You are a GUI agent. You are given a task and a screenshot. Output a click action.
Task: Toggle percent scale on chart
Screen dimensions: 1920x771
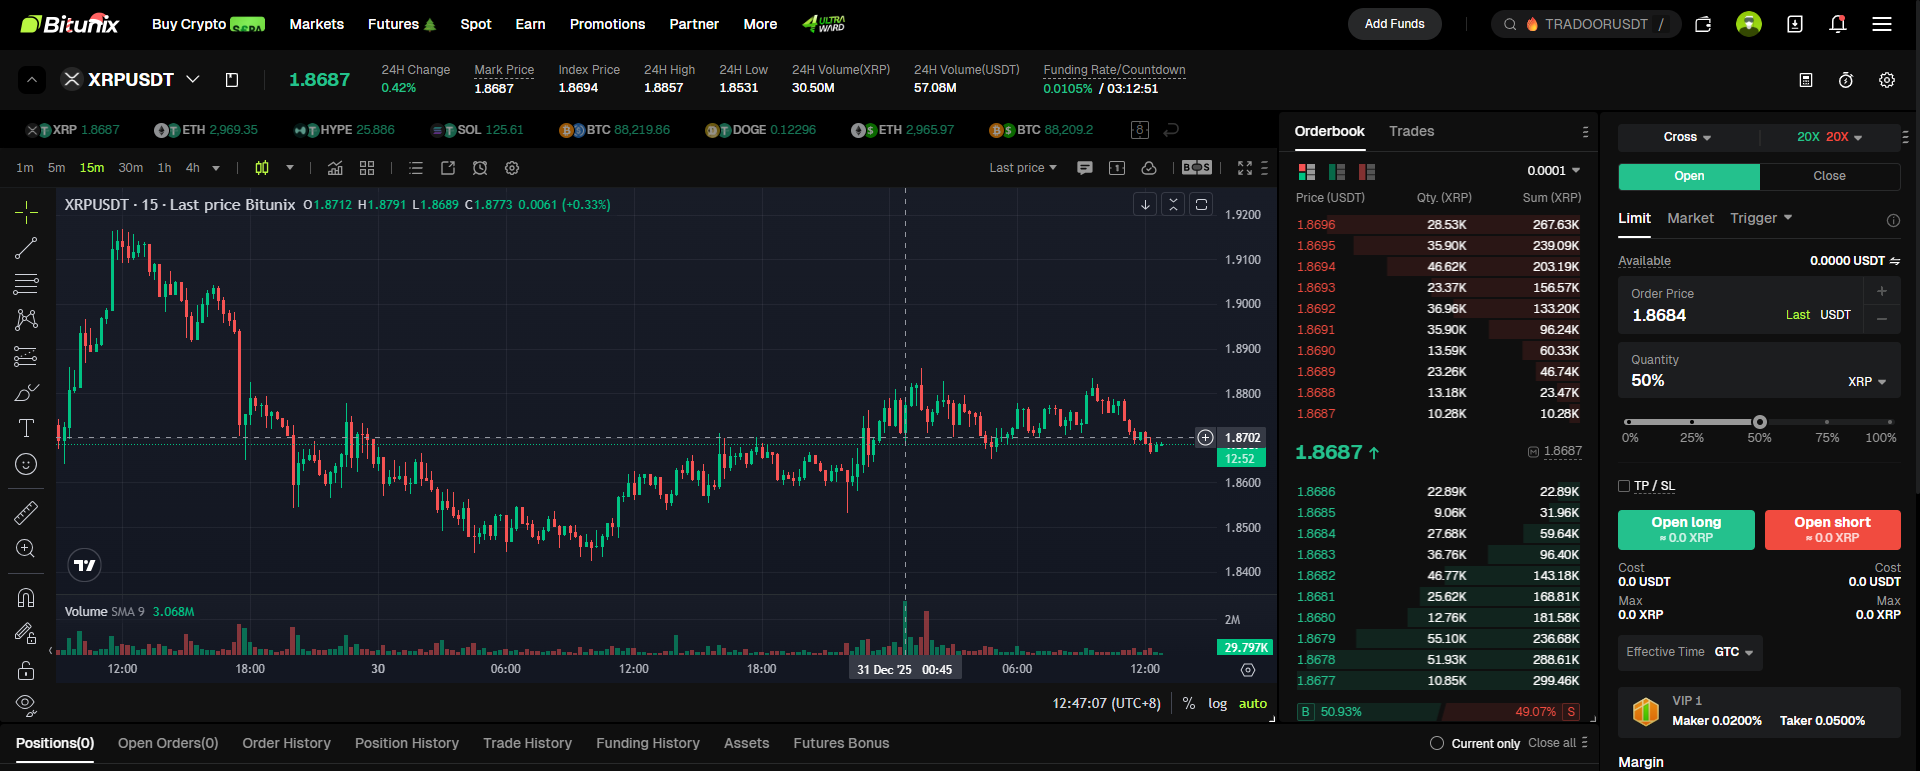pyautogui.click(x=1189, y=703)
